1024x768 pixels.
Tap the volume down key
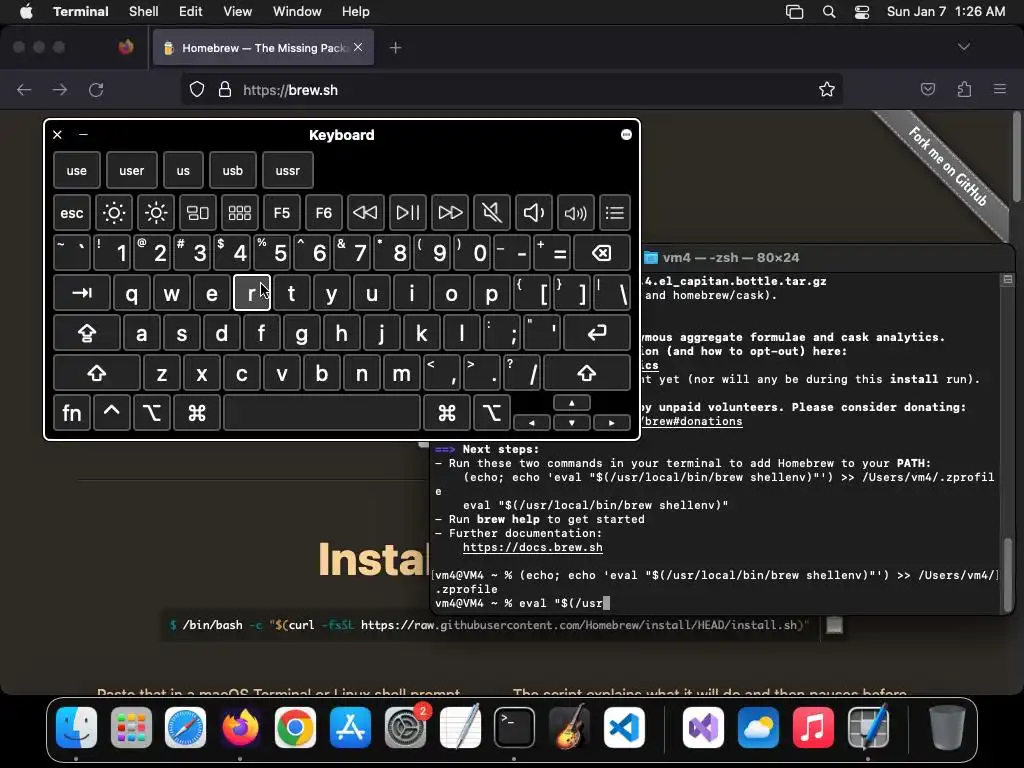(x=534, y=213)
